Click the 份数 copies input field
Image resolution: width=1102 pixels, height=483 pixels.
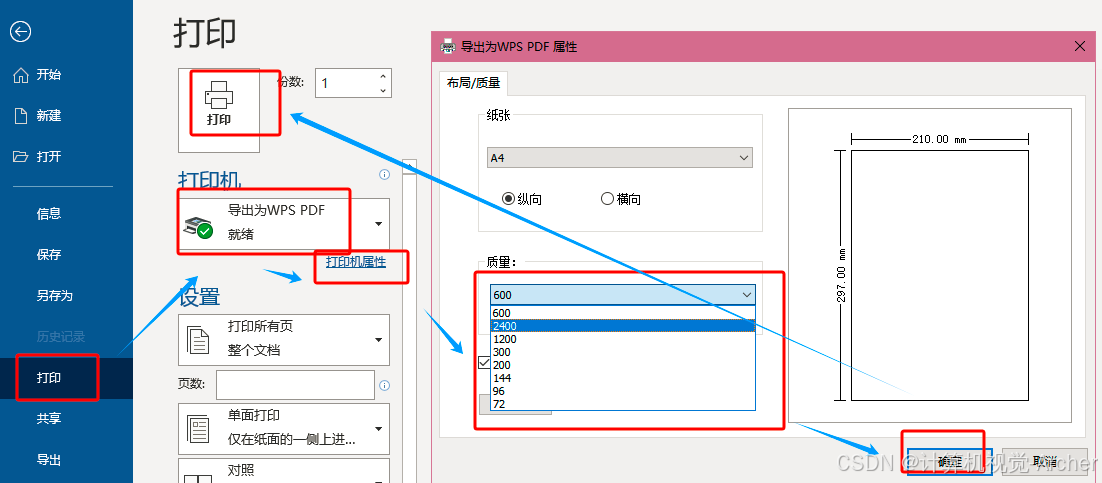[x=346, y=83]
